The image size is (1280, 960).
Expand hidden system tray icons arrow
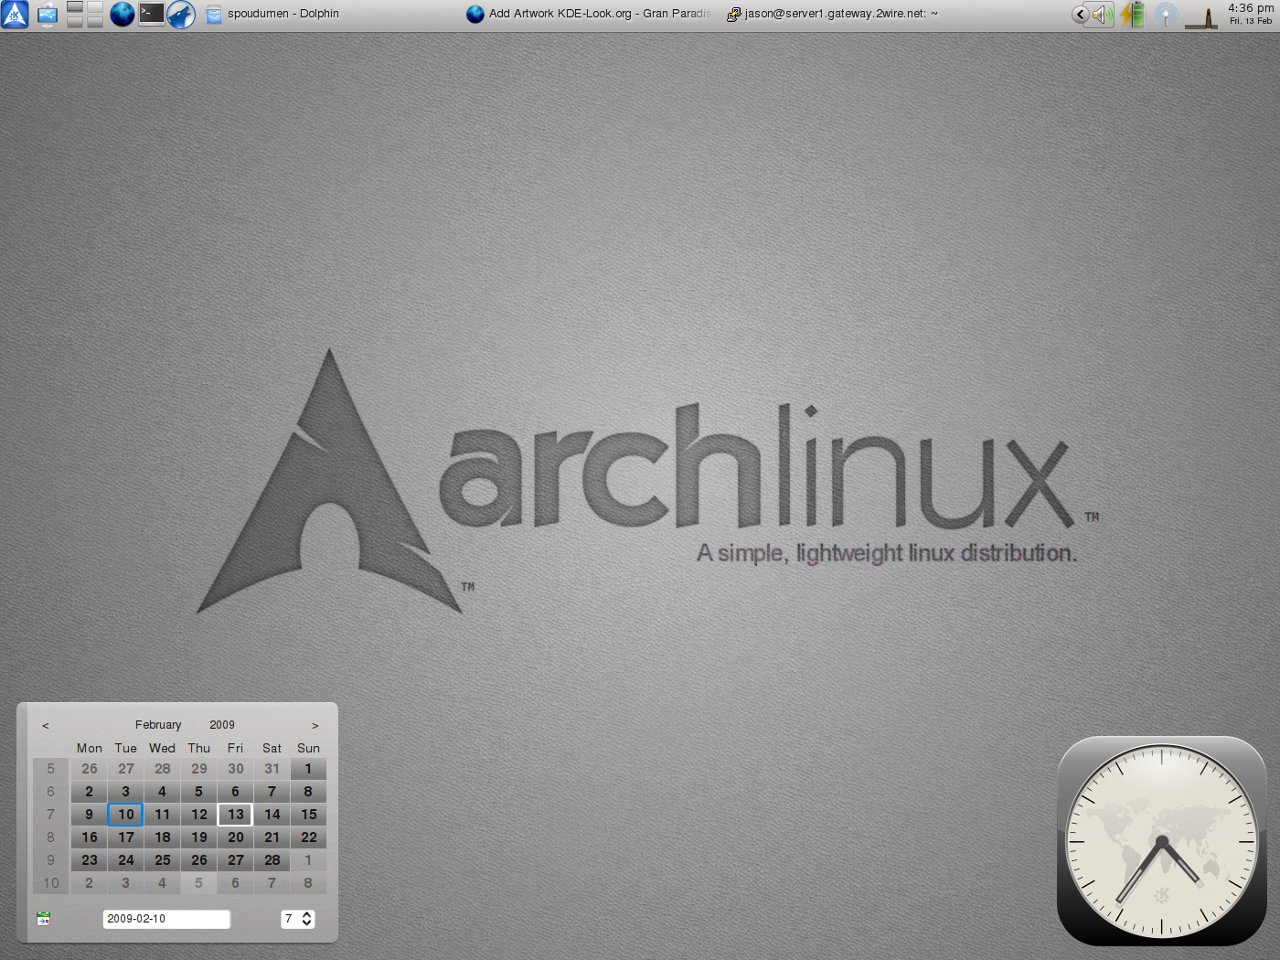coord(1079,14)
